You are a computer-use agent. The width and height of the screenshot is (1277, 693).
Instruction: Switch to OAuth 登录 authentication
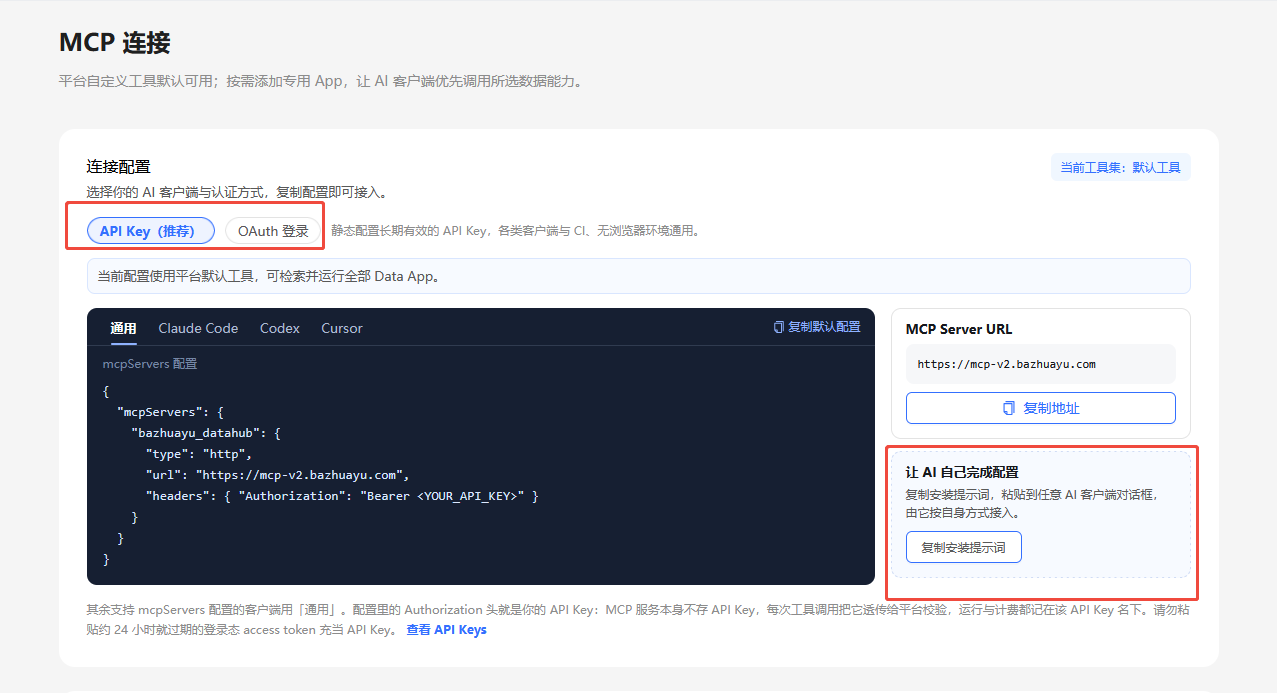[x=273, y=231]
